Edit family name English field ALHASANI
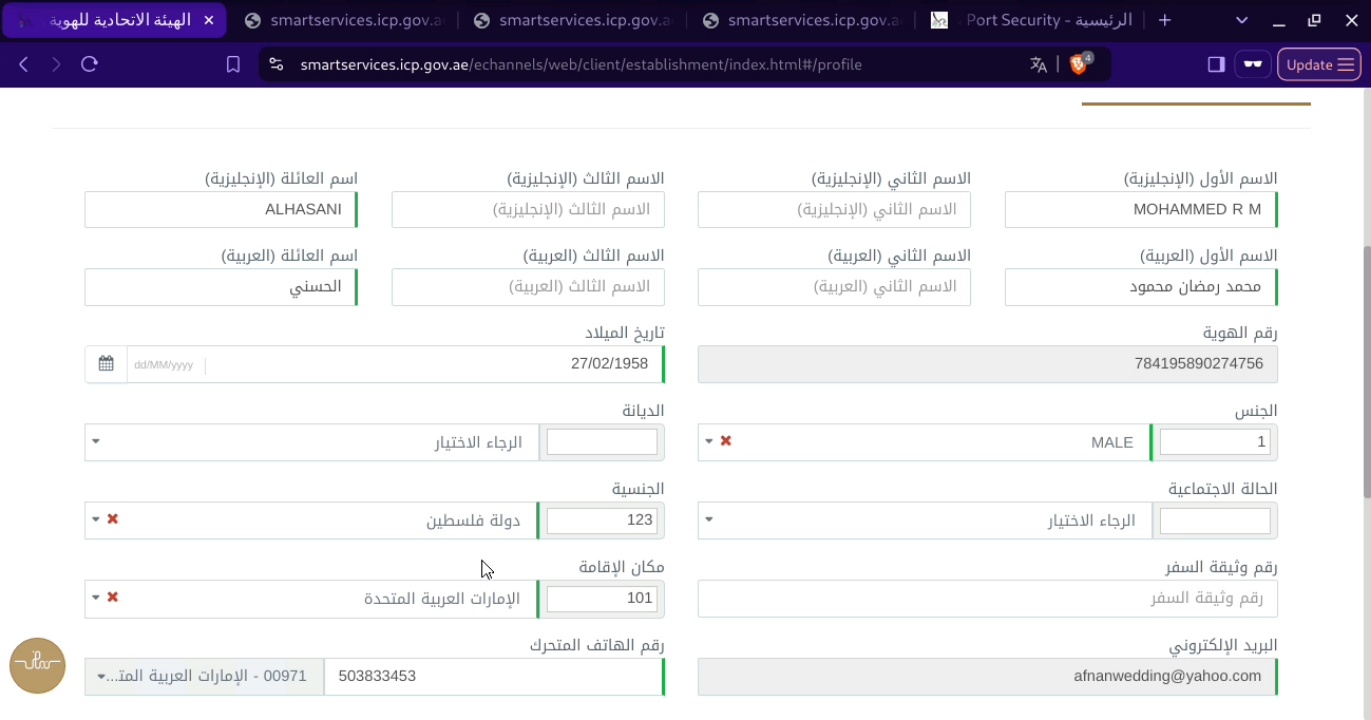The height and width of the screenshot is (720, 1371). click(221, 209)
